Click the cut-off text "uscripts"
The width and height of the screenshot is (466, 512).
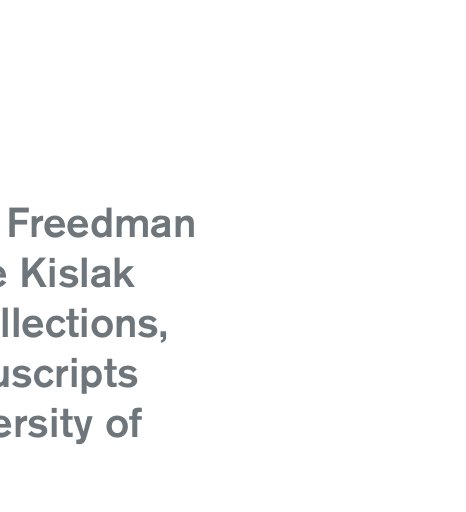[69, 375]
